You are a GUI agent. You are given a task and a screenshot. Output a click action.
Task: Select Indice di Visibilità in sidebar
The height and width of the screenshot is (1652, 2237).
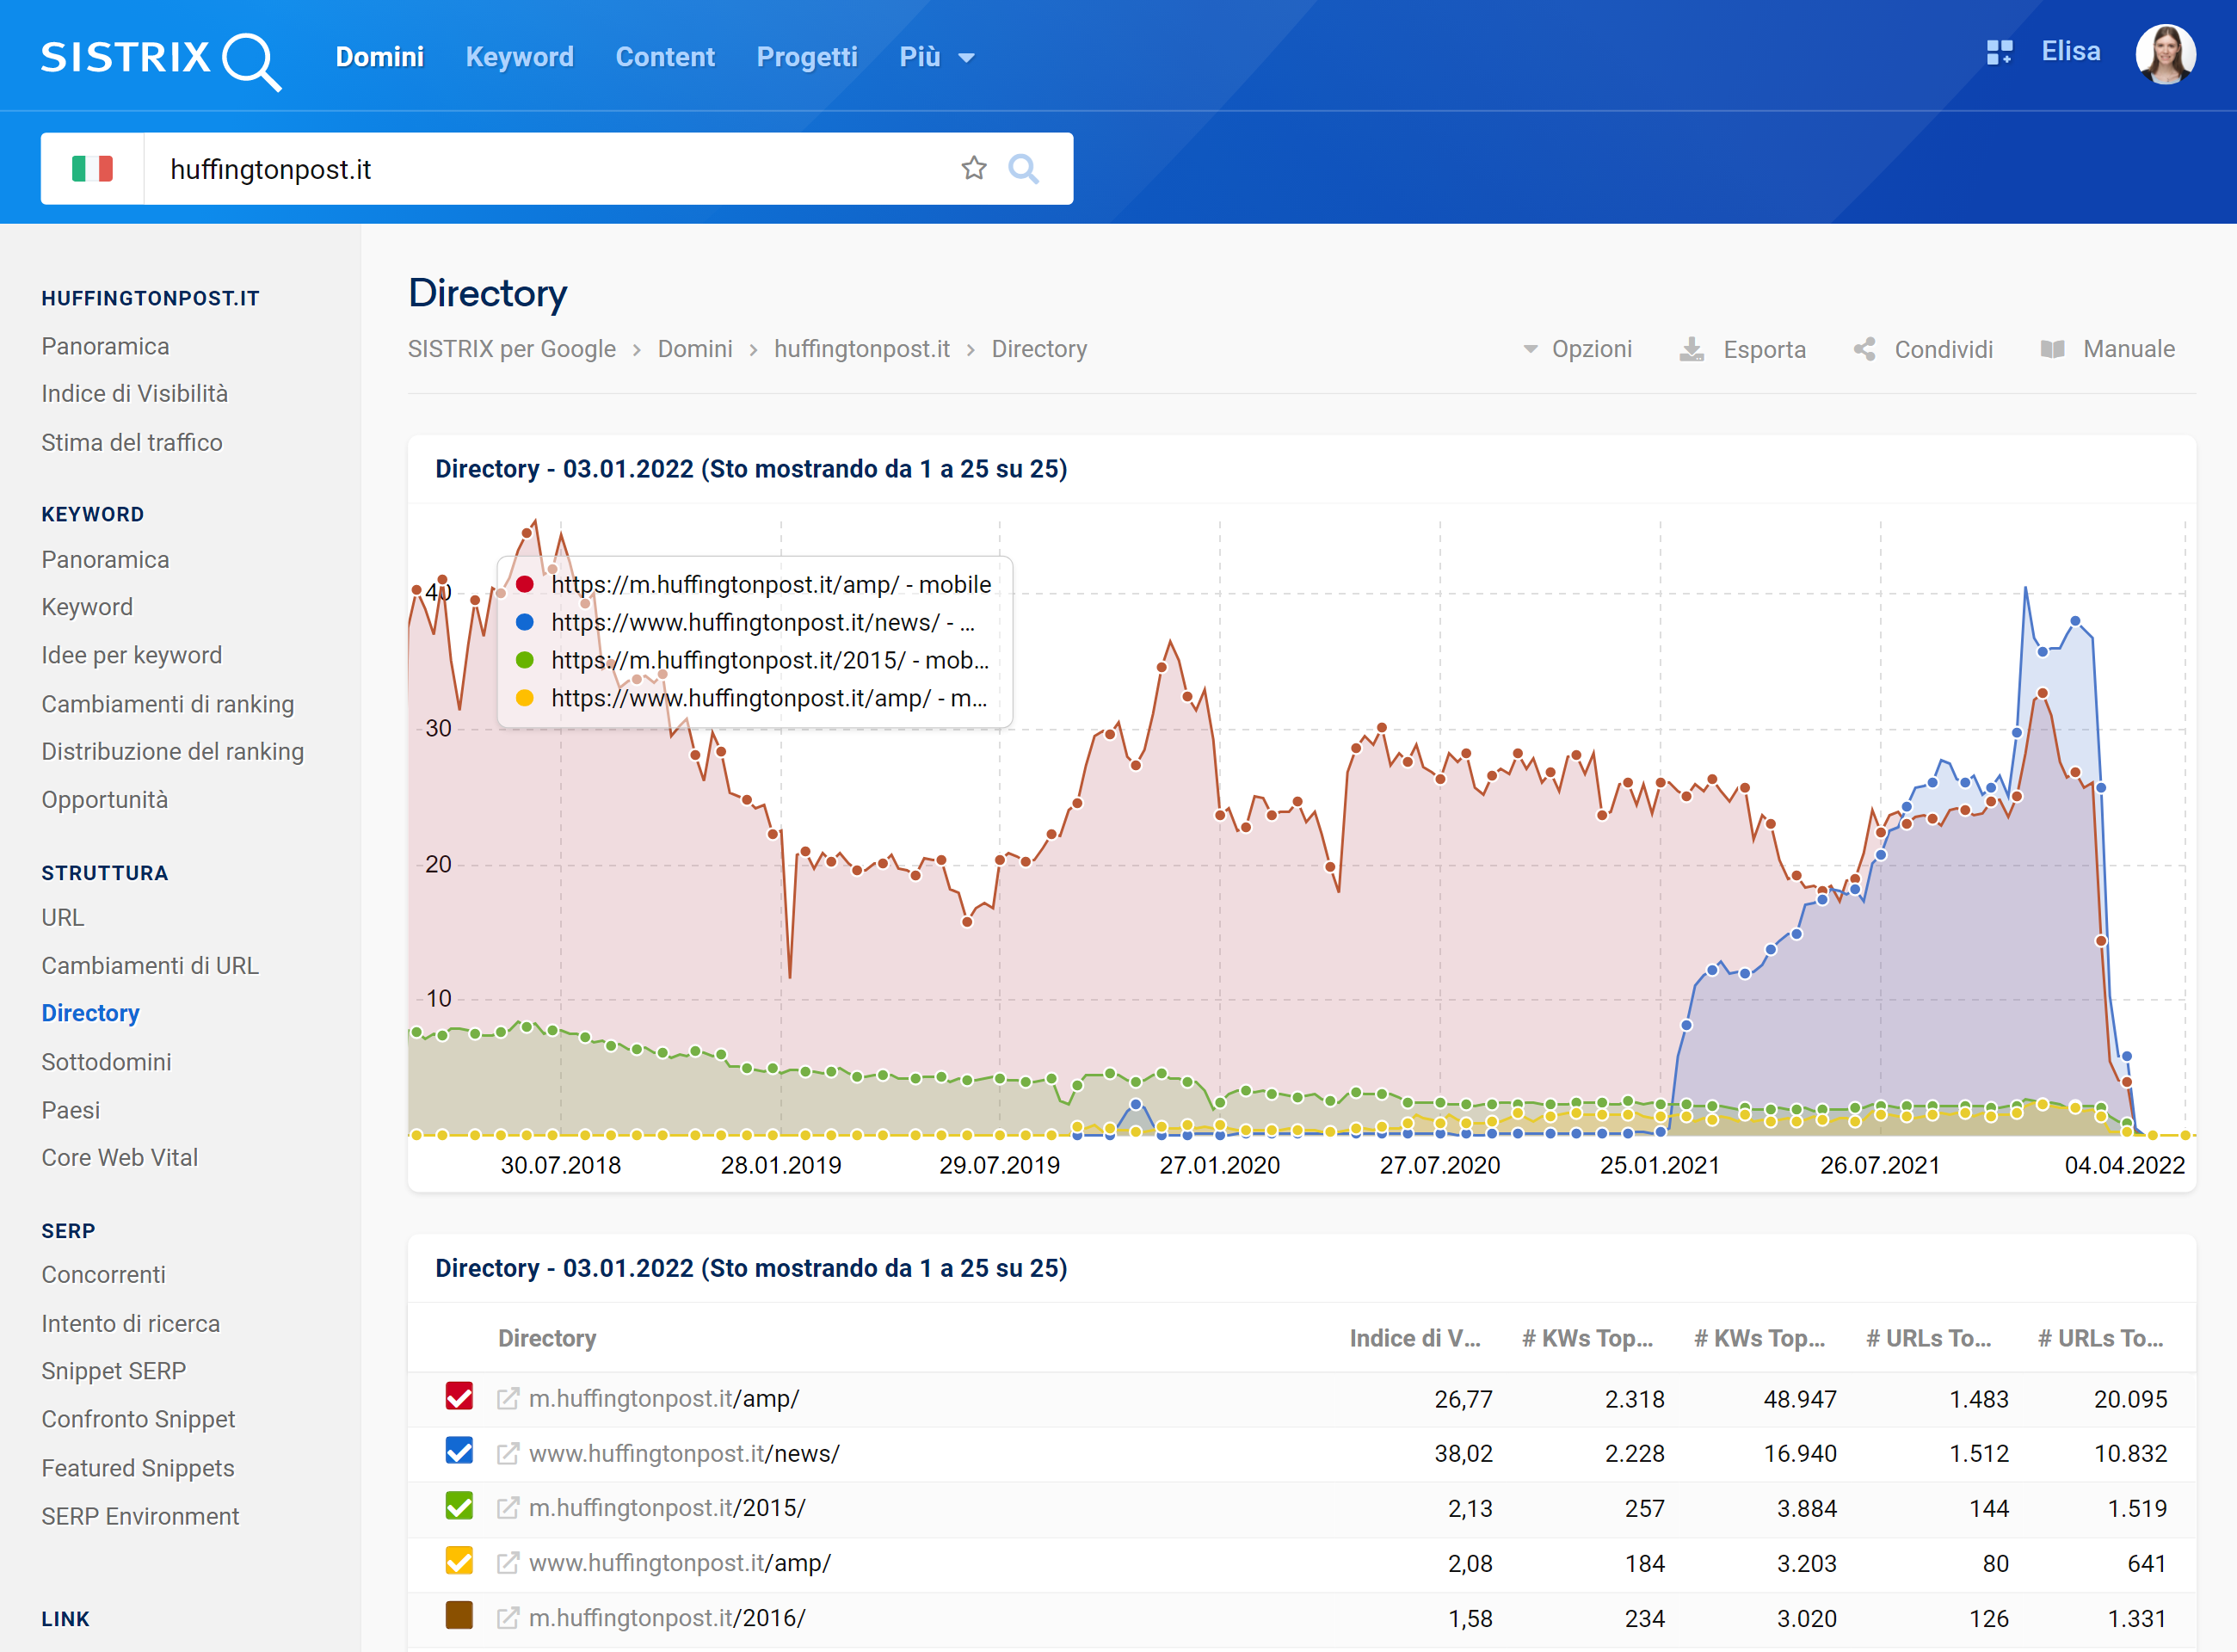[135, 394]
